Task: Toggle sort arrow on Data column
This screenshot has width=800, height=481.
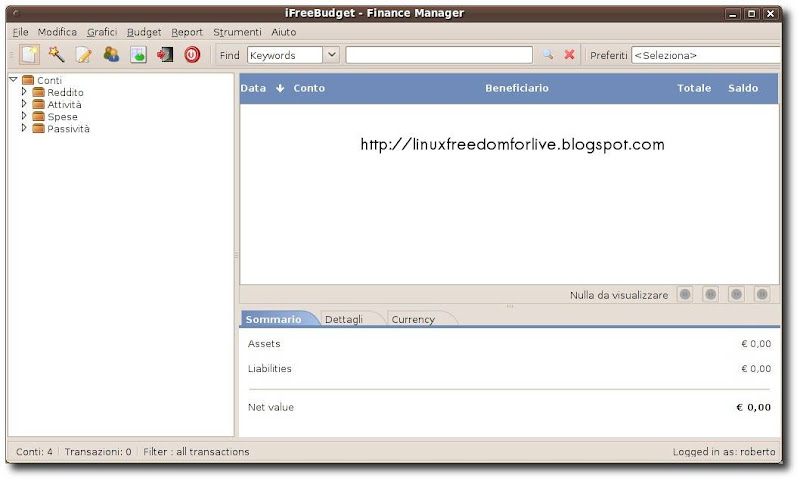Action: click(x=280, y=88)
